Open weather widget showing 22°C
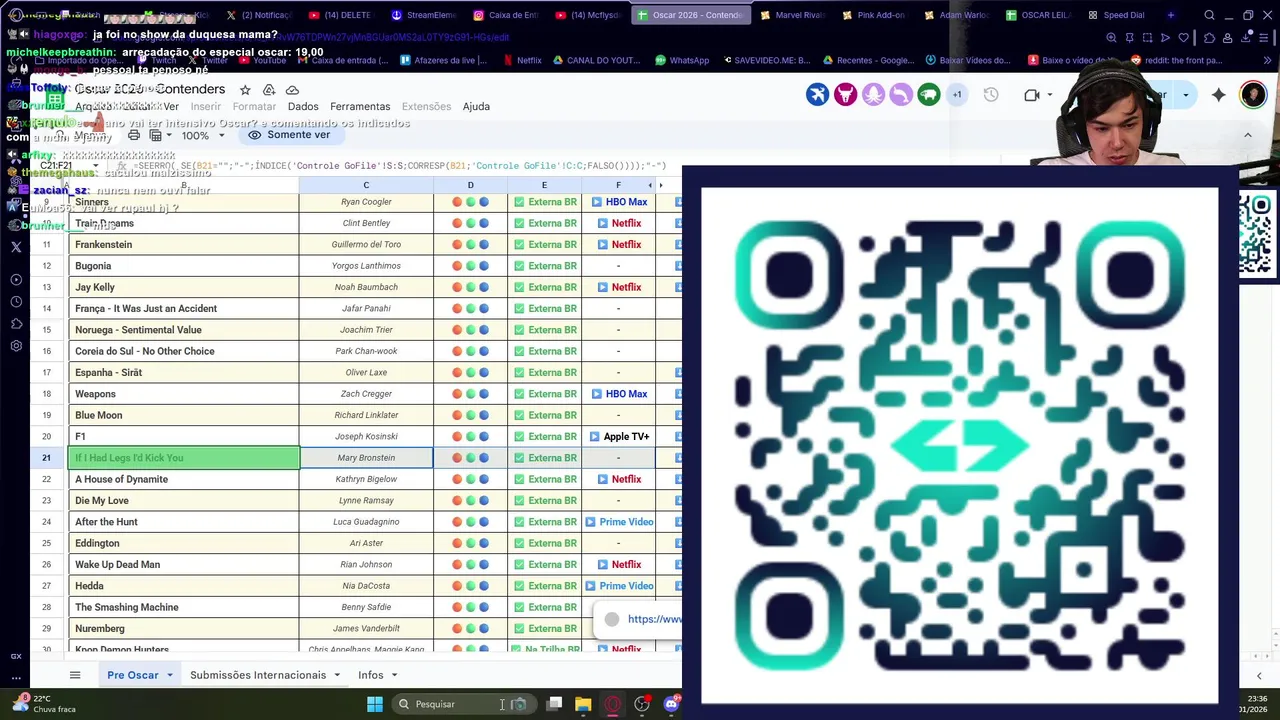This screenshot has height=720, width=1280. [46, 704]
